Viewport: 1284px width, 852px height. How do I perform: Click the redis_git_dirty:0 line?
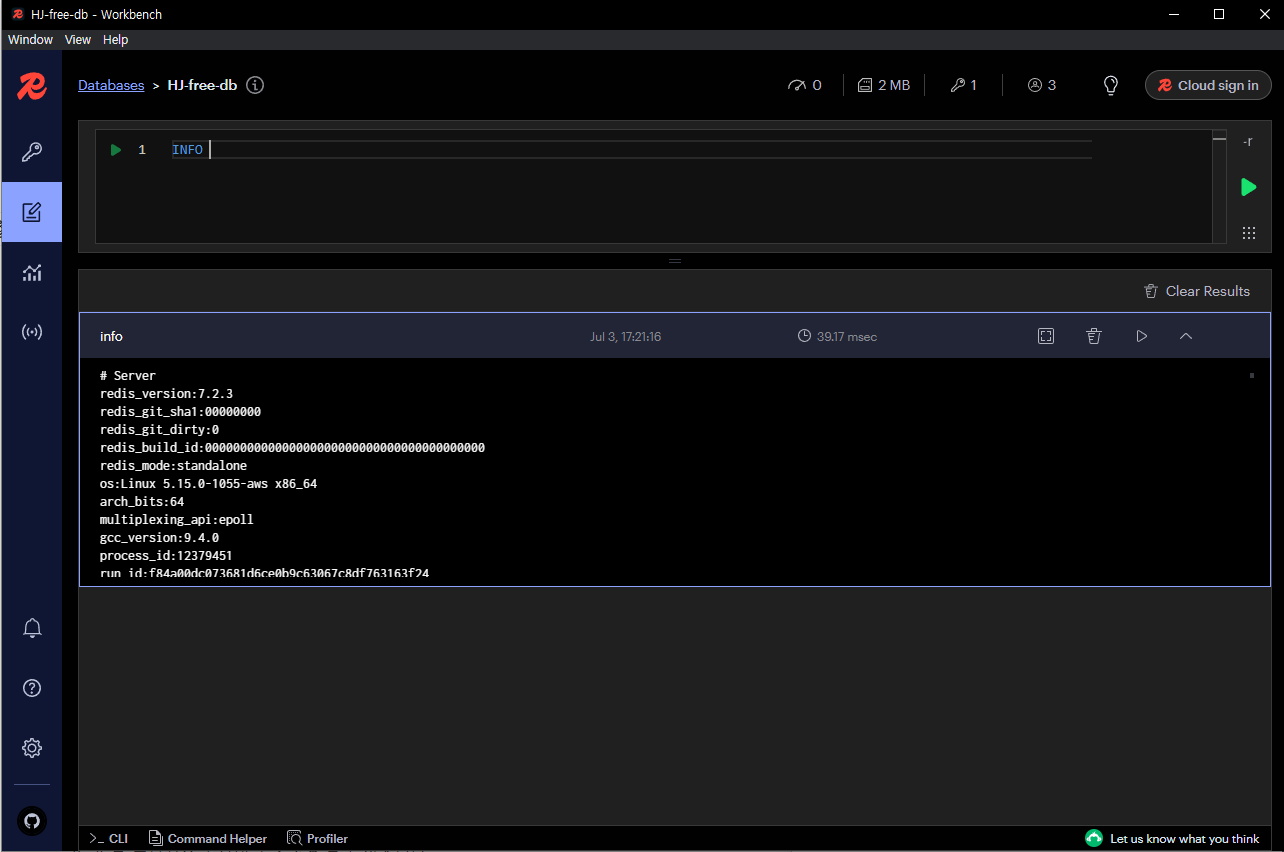click(x=159, y=429)
